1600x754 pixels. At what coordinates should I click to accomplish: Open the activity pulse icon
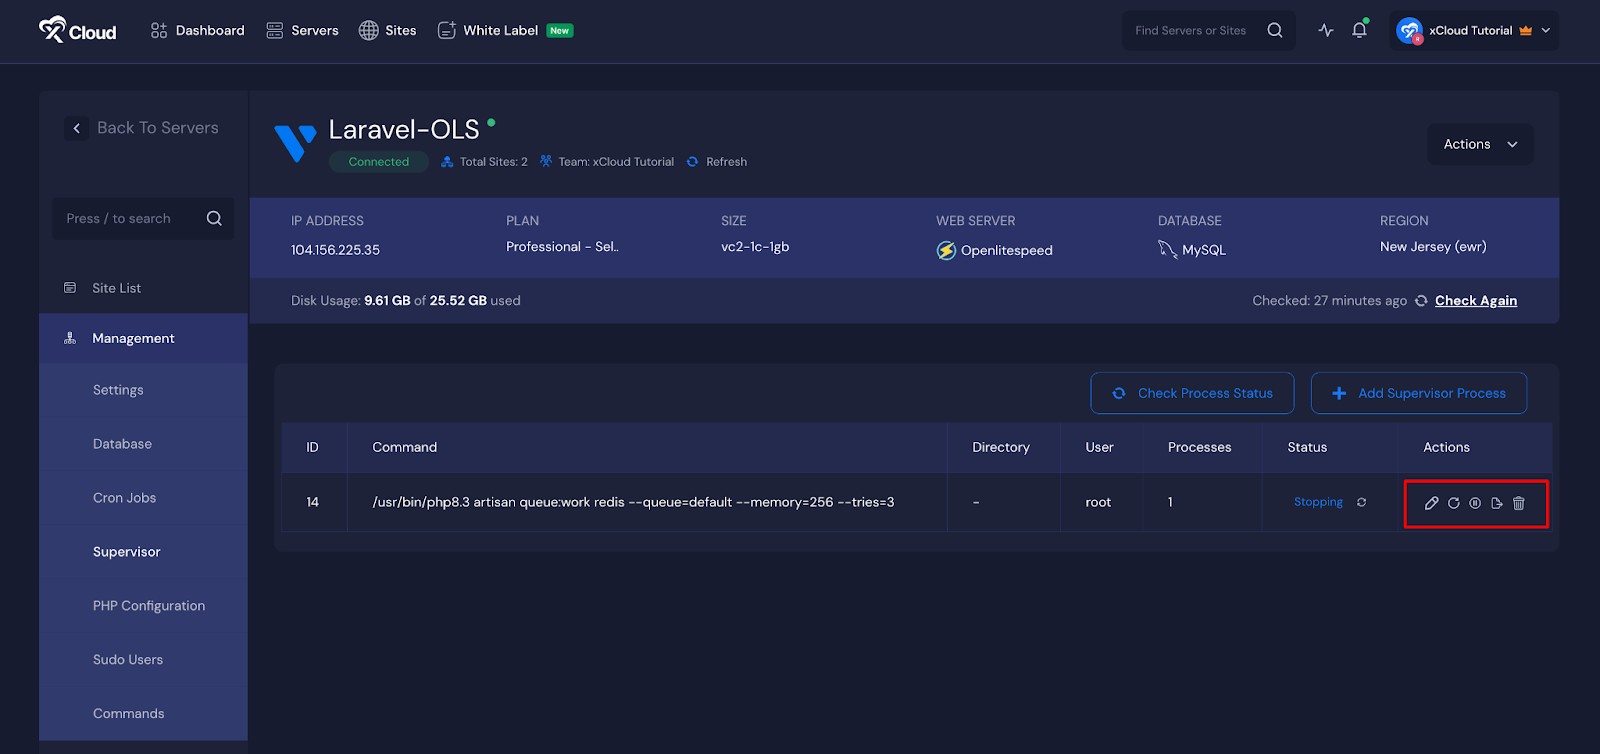(1326, 30)
